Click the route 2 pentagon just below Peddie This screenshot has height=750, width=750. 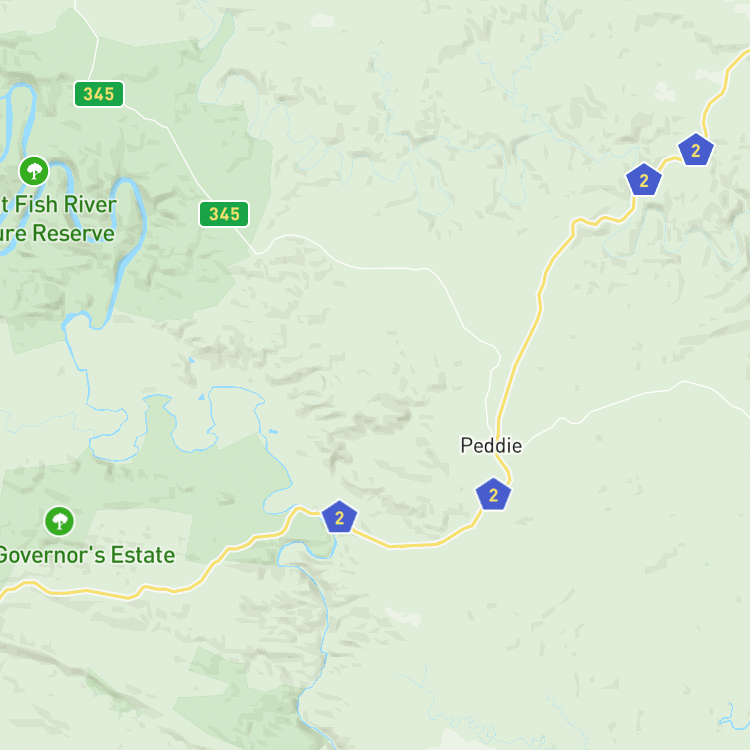tap(493, 495)
